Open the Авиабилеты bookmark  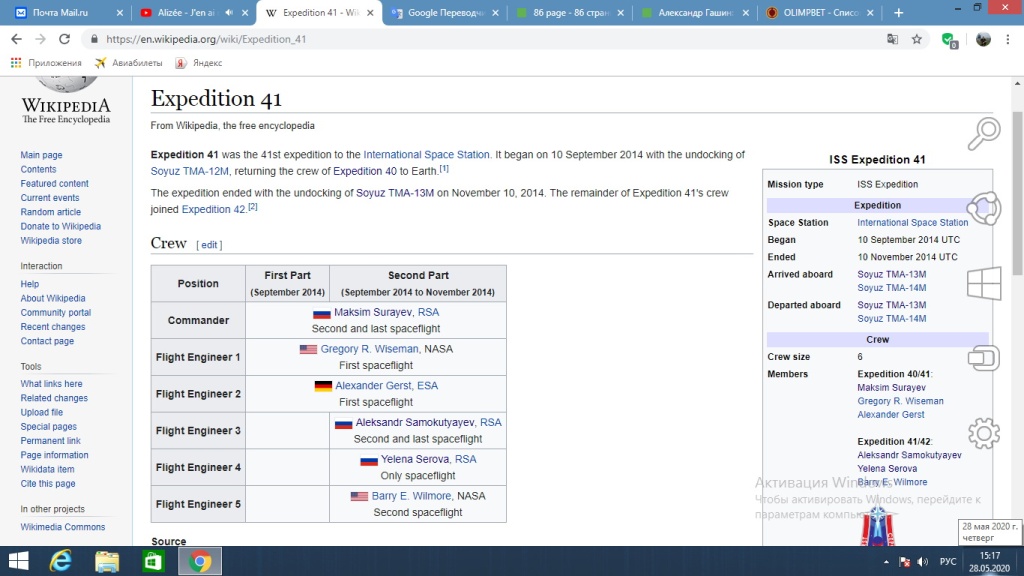129,63
